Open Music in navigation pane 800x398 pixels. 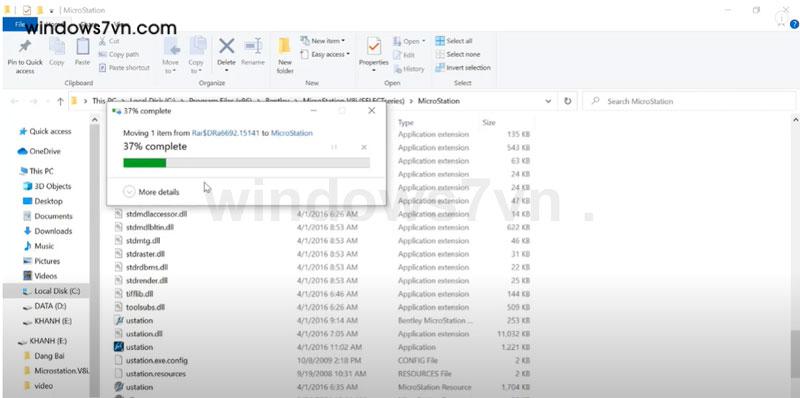tap(39, 246)
